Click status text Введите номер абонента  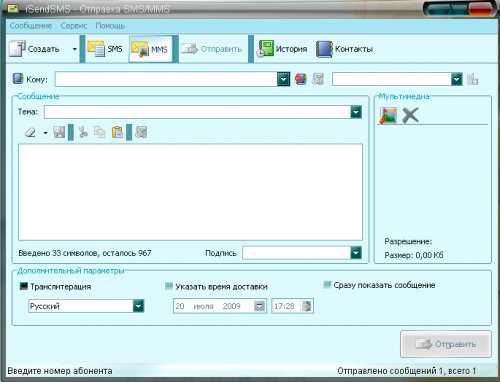tap(60, 371)
